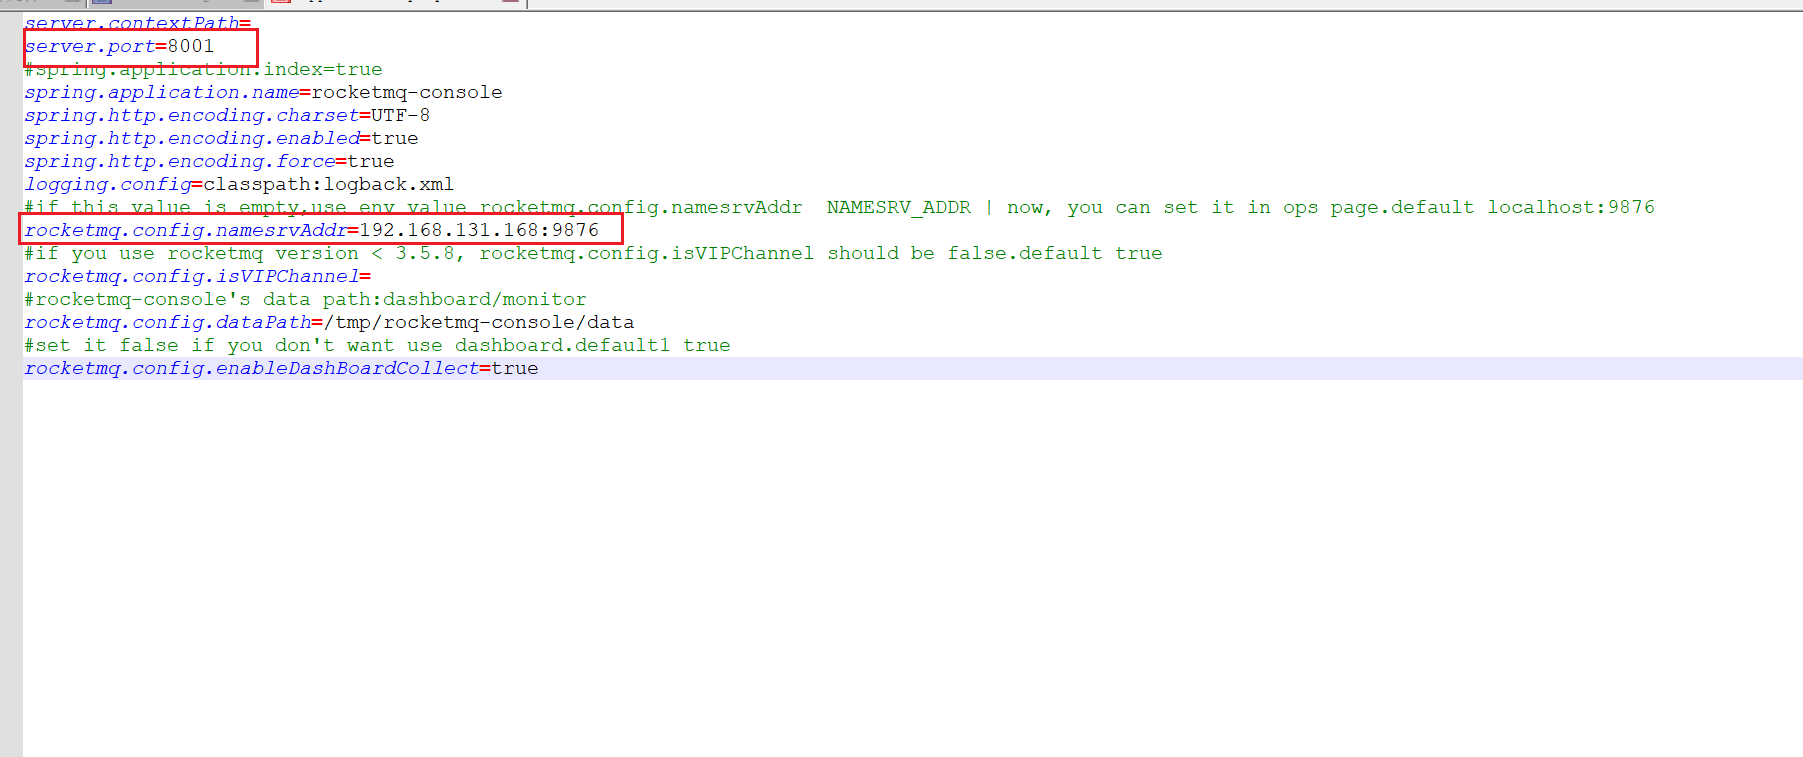The image size is (1803, 757).
Task: Click the spring.http.encoding.charset key
Action: pyautogui.click(x=192, y=115)
